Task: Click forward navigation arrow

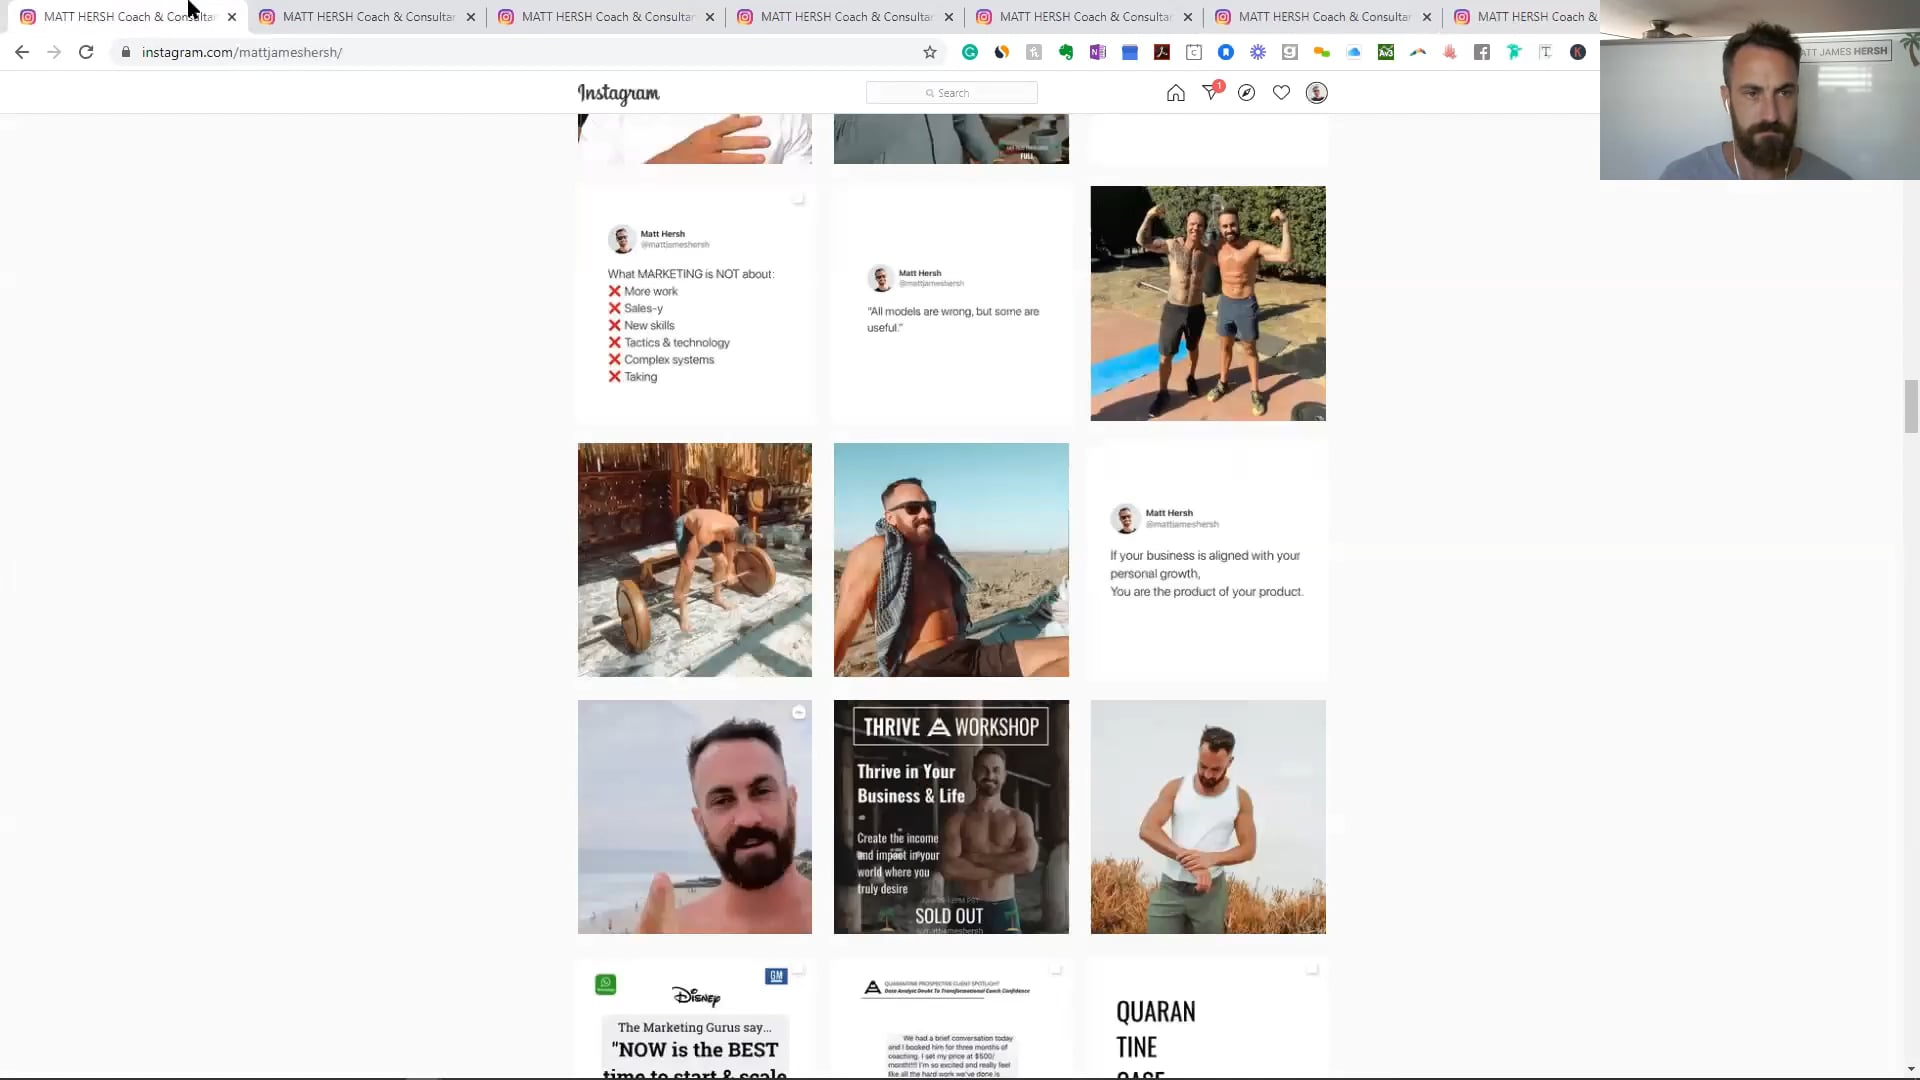Action: (x=54, y=52)
